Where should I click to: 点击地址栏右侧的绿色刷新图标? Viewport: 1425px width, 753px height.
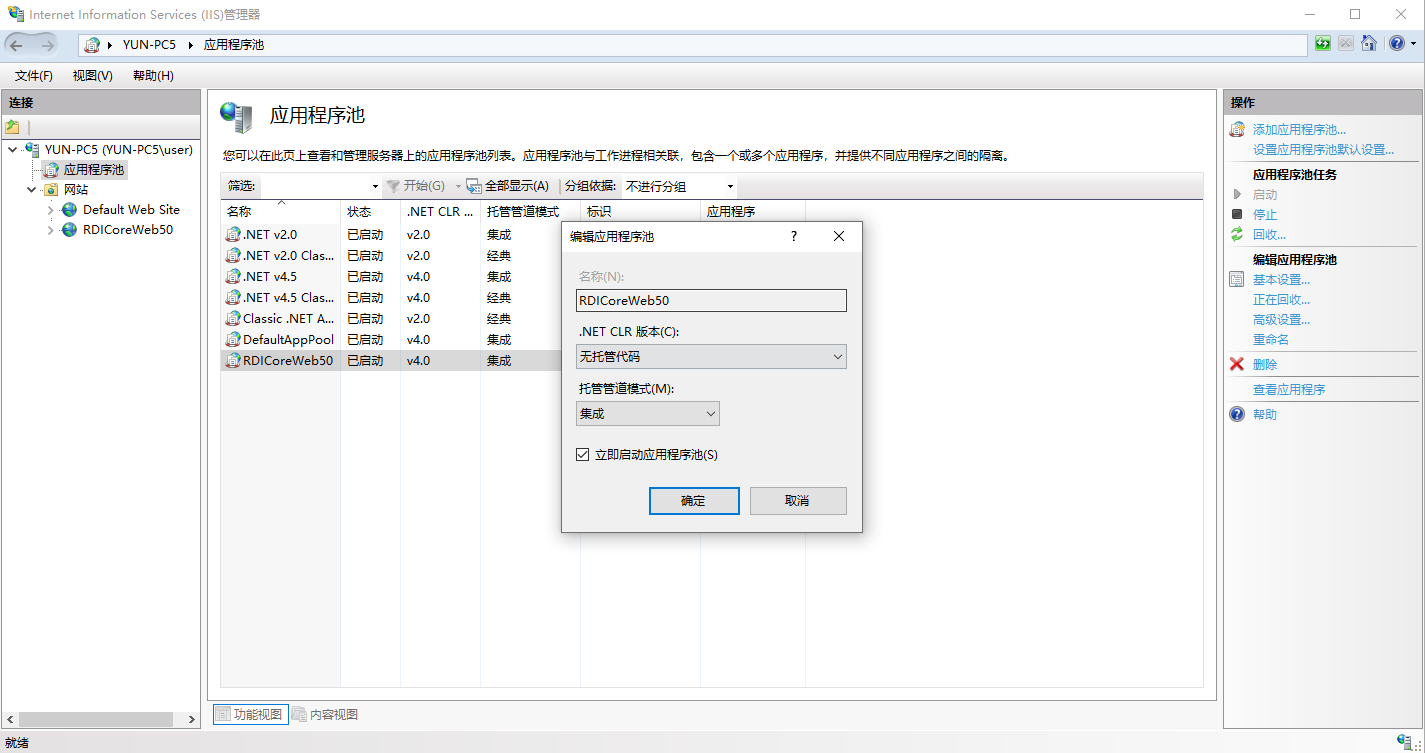point(1322,44)
